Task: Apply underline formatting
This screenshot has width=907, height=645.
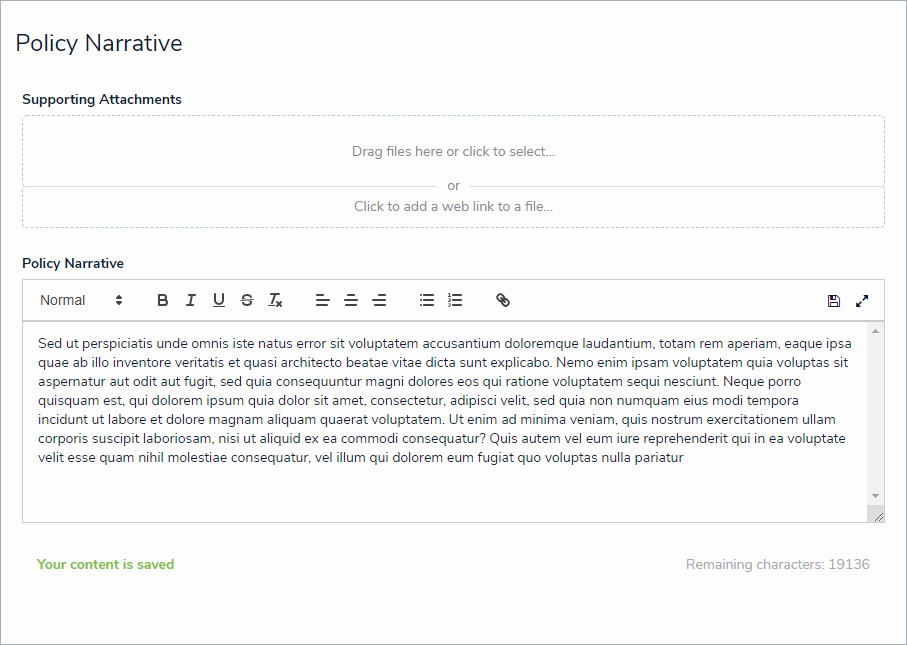Action: tap(219, 300)
